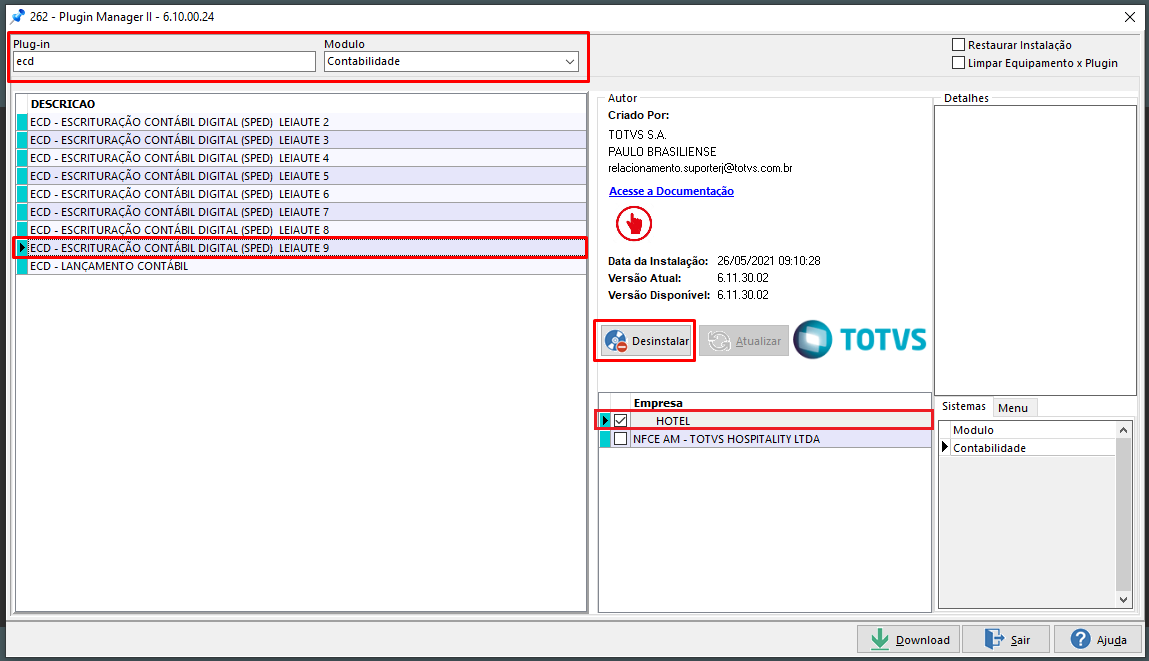Select the ECD LEIAUTE 6 row
1149x661 pixels.
(301, 193)
